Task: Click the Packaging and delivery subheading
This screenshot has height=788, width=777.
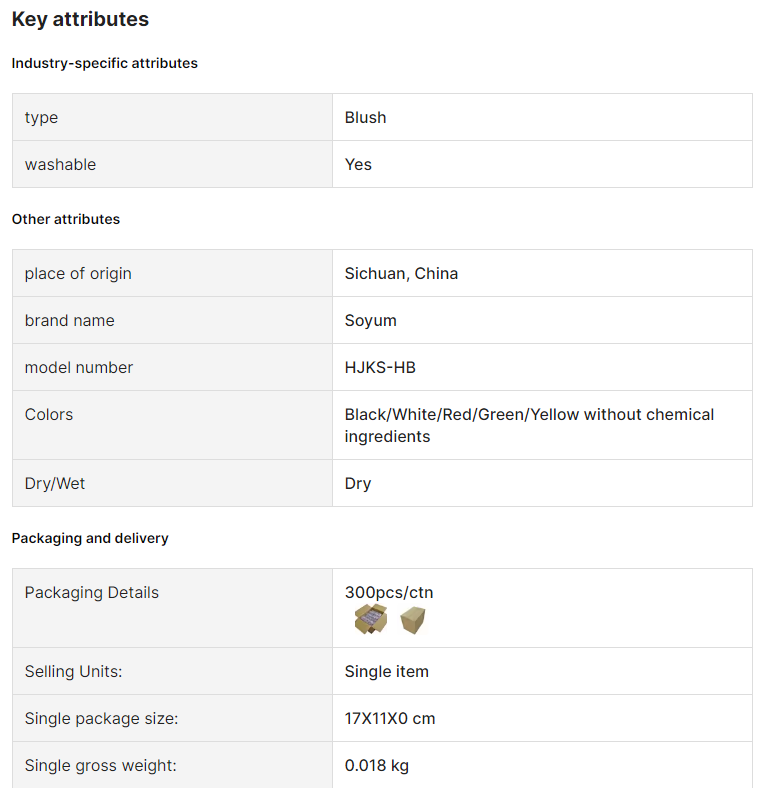Action: [x=90, y=538]
